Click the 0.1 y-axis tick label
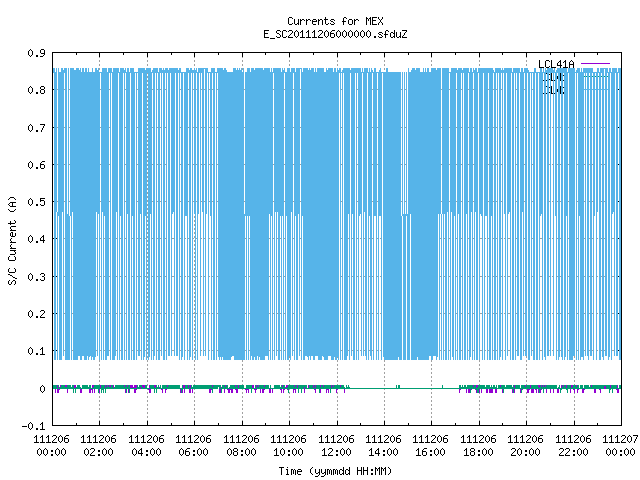 coord(36,351)
